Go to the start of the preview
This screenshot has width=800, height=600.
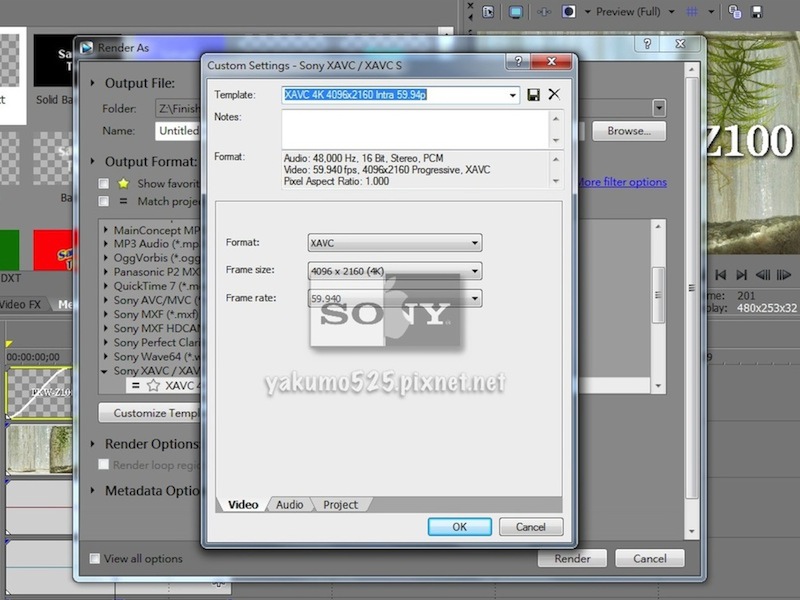click(720, 275)
